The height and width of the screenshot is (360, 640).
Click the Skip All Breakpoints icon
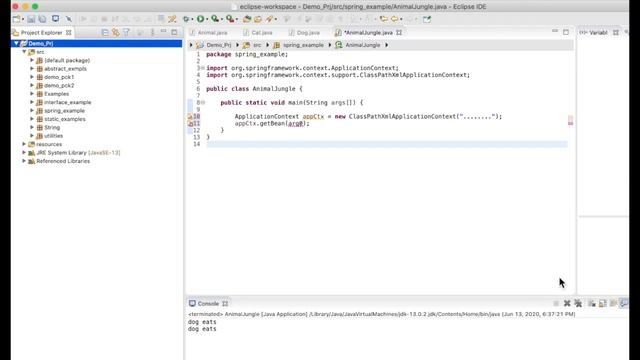click(69, 19)
